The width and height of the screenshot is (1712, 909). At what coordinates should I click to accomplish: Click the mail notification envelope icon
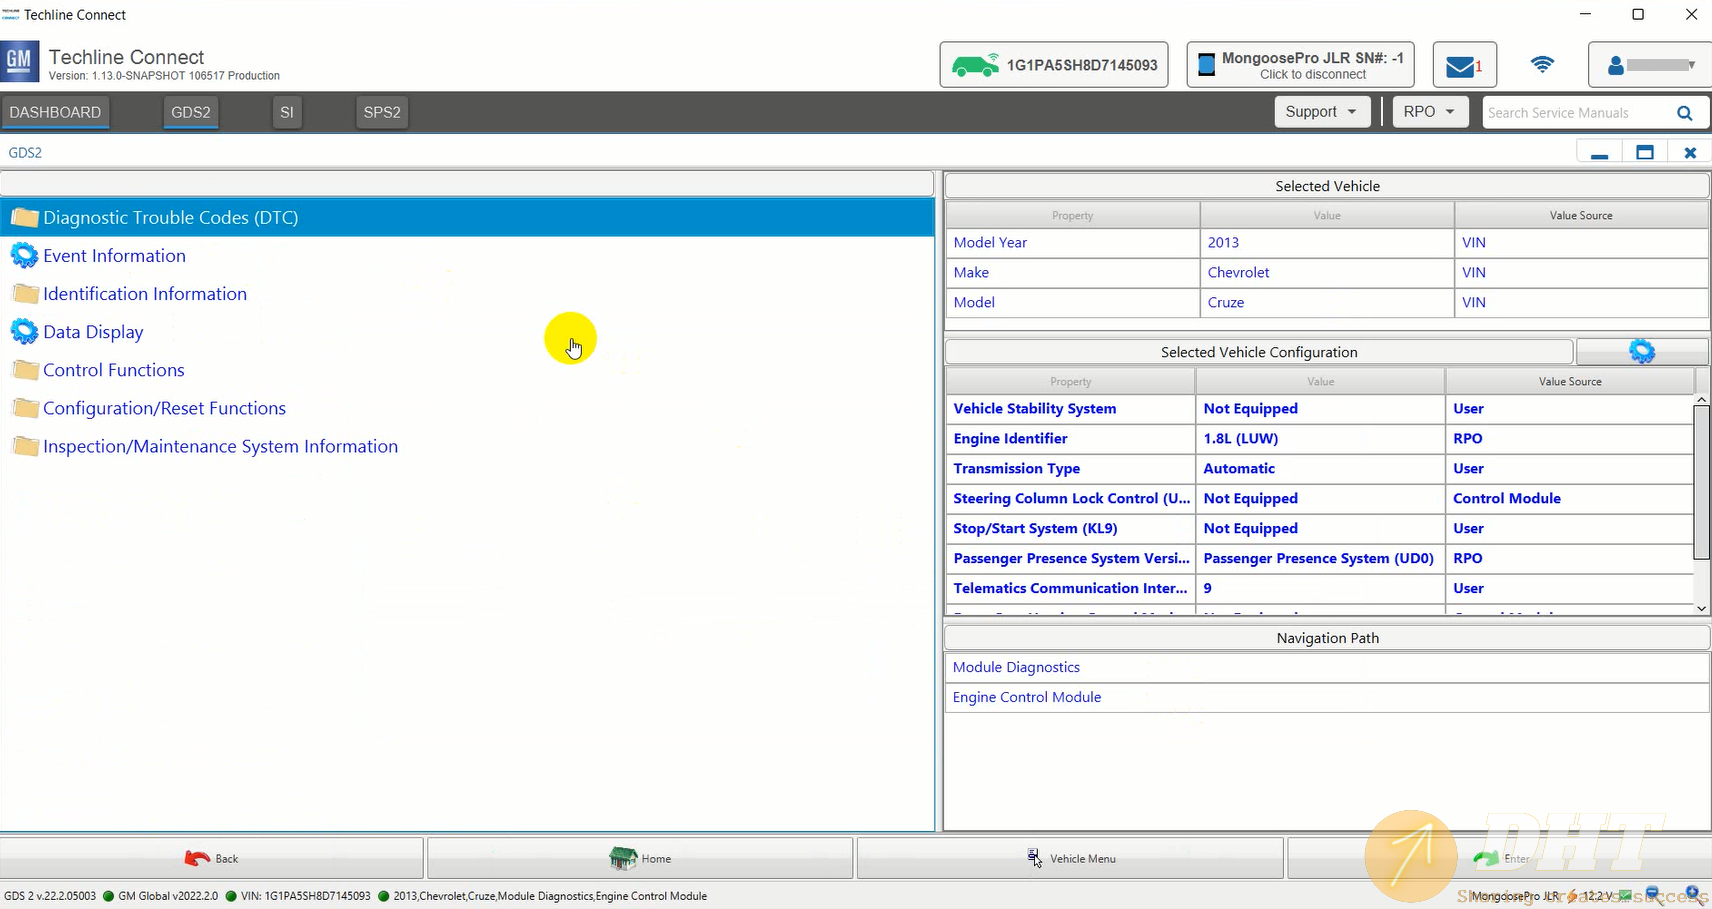pos(1461,66)
